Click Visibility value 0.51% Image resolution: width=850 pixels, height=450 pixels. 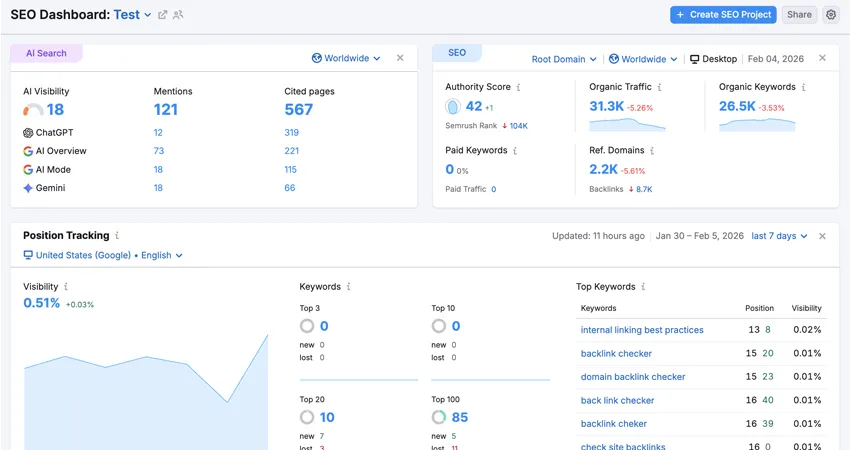click(x=41, y=303)
